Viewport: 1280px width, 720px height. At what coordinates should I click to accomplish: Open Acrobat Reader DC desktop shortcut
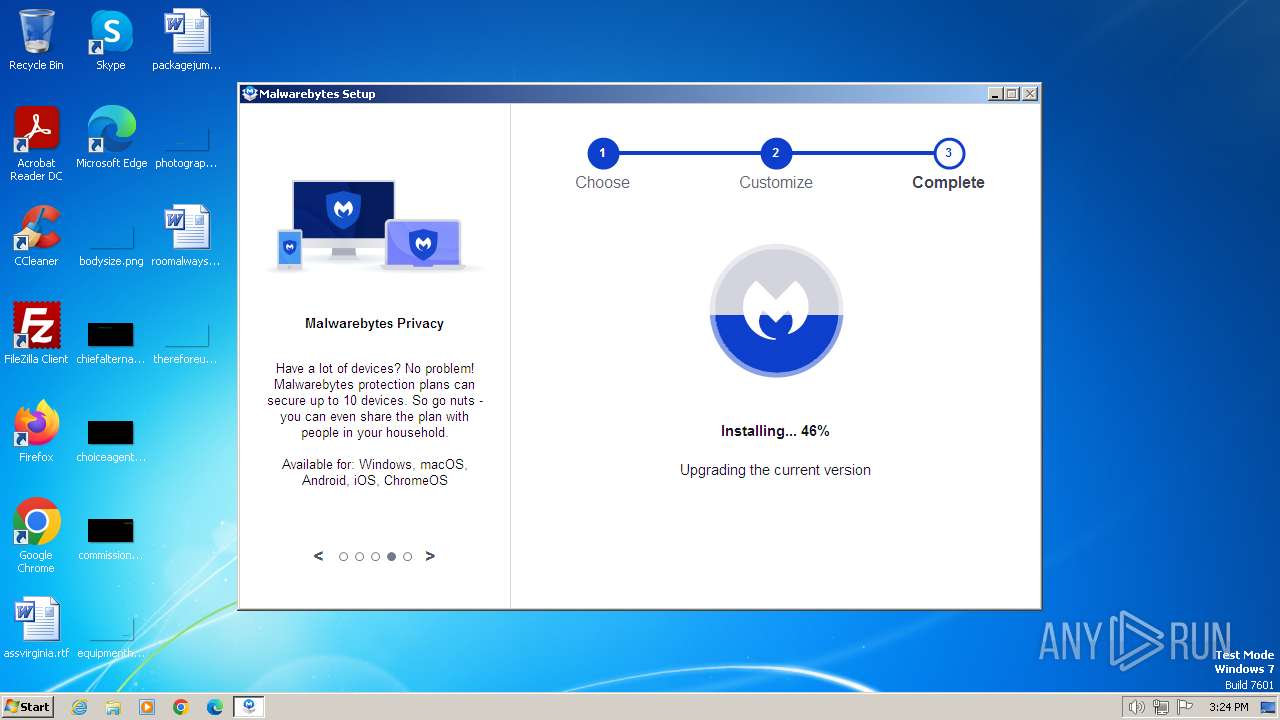36,144
